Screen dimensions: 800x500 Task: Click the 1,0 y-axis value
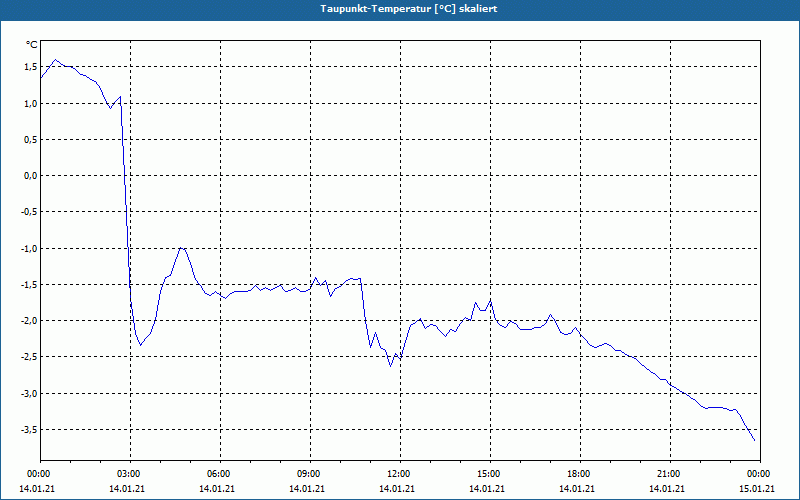pyautogui.click(x=30, y=104)
